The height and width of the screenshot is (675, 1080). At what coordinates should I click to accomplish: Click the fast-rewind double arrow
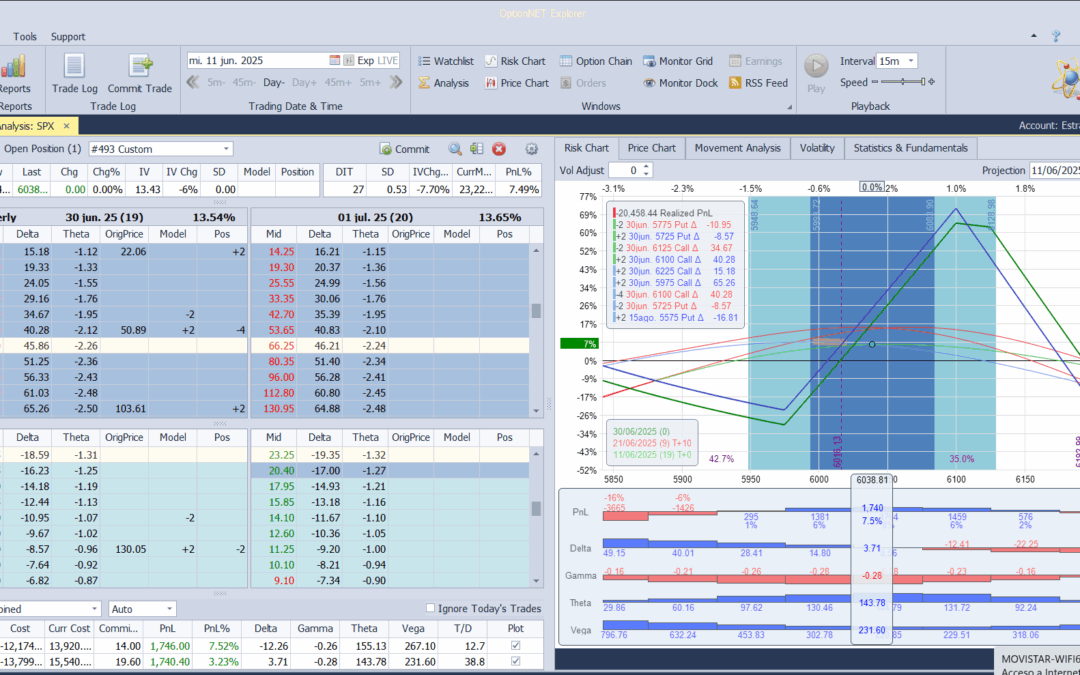(x=193, y=82)
